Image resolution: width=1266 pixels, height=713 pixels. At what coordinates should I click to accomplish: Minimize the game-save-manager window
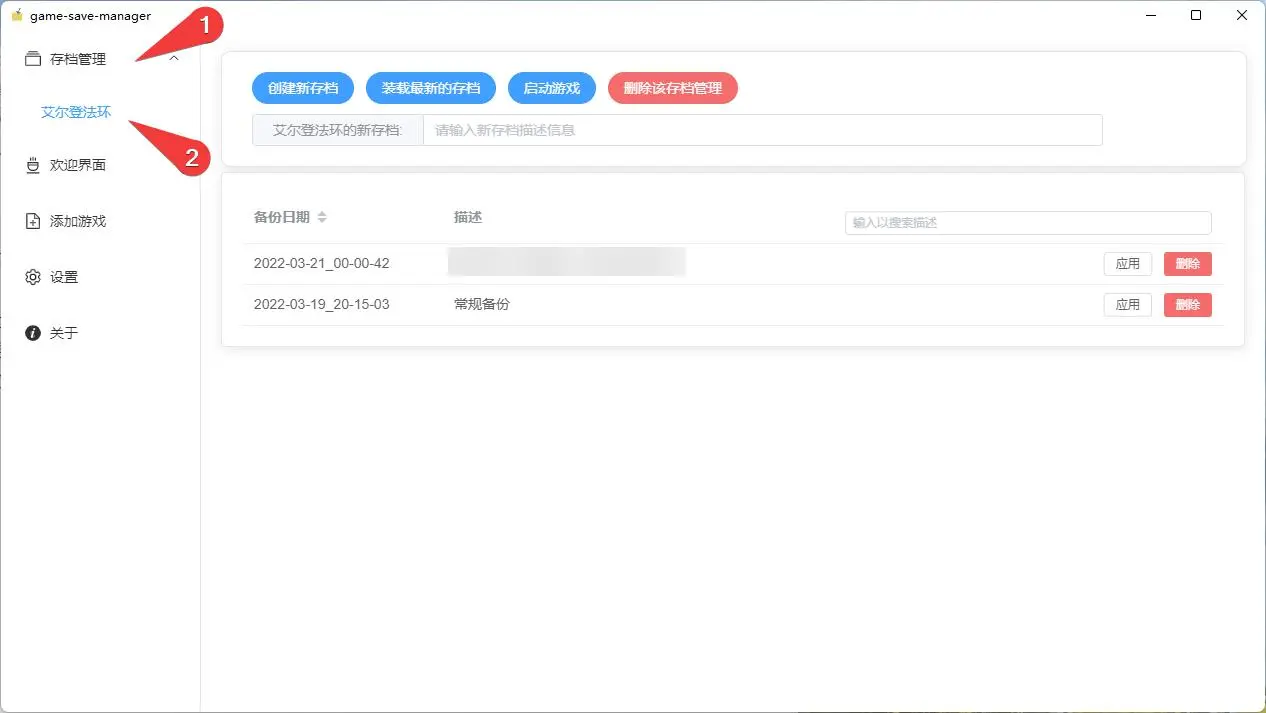[x=1150, y=15]
